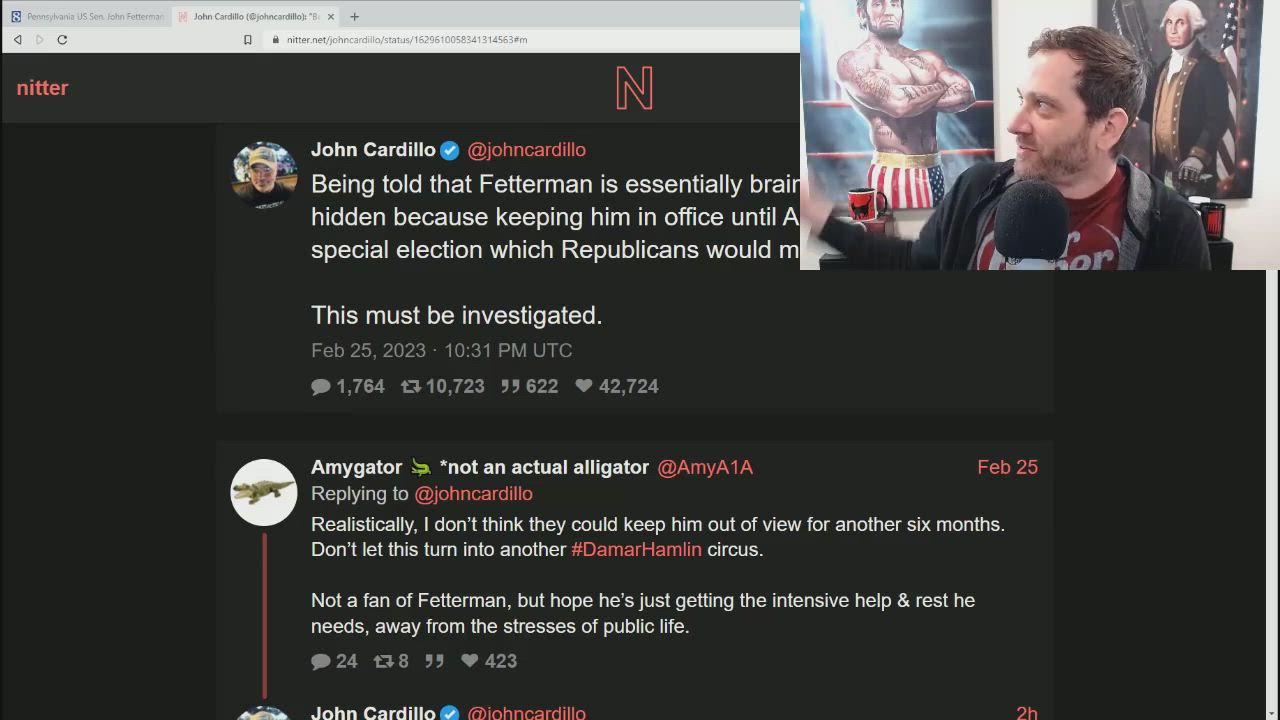1280x720 pixels.
Task: Reload the page with refresh icon
Action: 62,40
